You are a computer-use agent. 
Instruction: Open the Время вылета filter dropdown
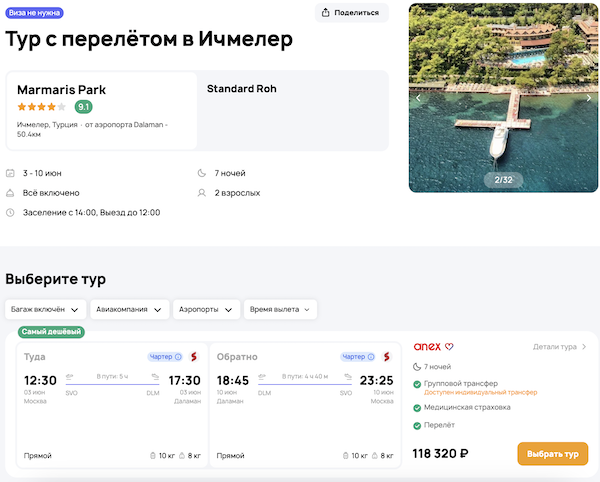[280, 309]
